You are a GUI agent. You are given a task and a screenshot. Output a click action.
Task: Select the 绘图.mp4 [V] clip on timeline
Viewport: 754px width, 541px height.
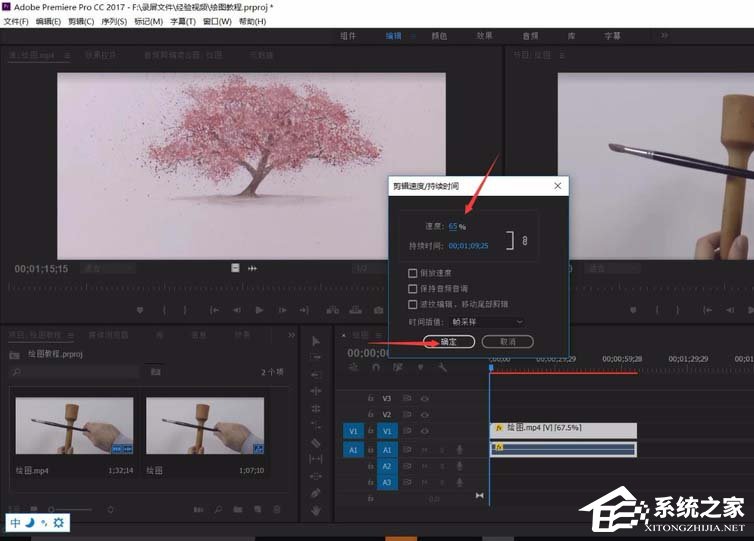pyautogui.click(x=564, y=430)
